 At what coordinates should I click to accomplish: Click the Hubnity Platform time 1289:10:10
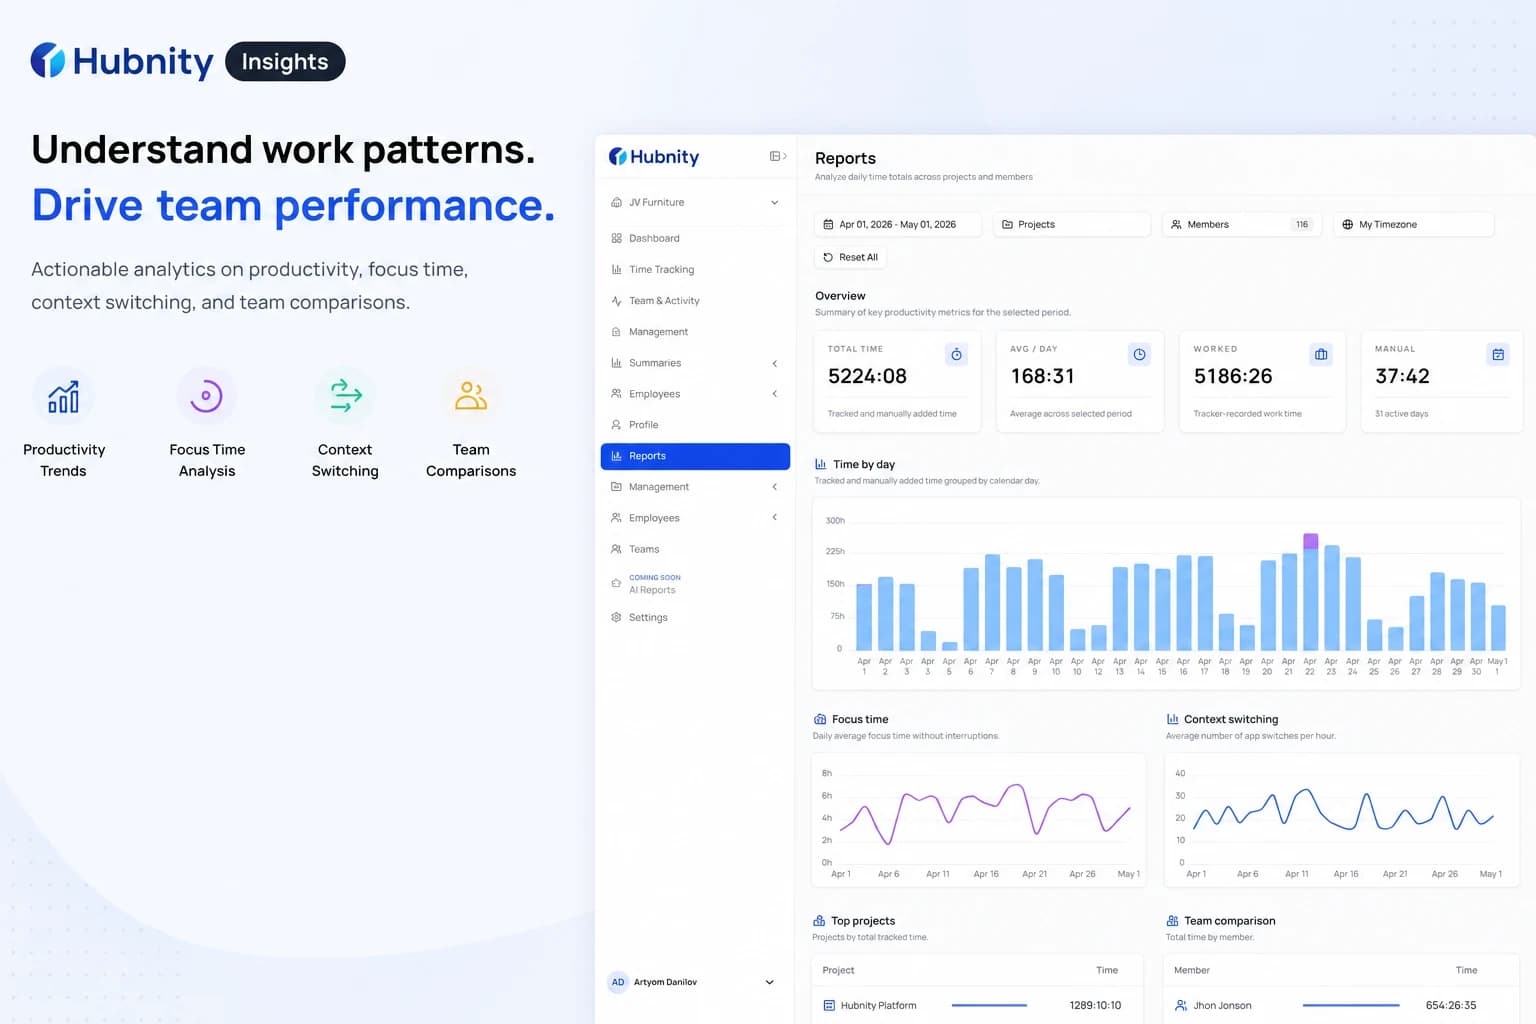(x=1095, y=1006)
